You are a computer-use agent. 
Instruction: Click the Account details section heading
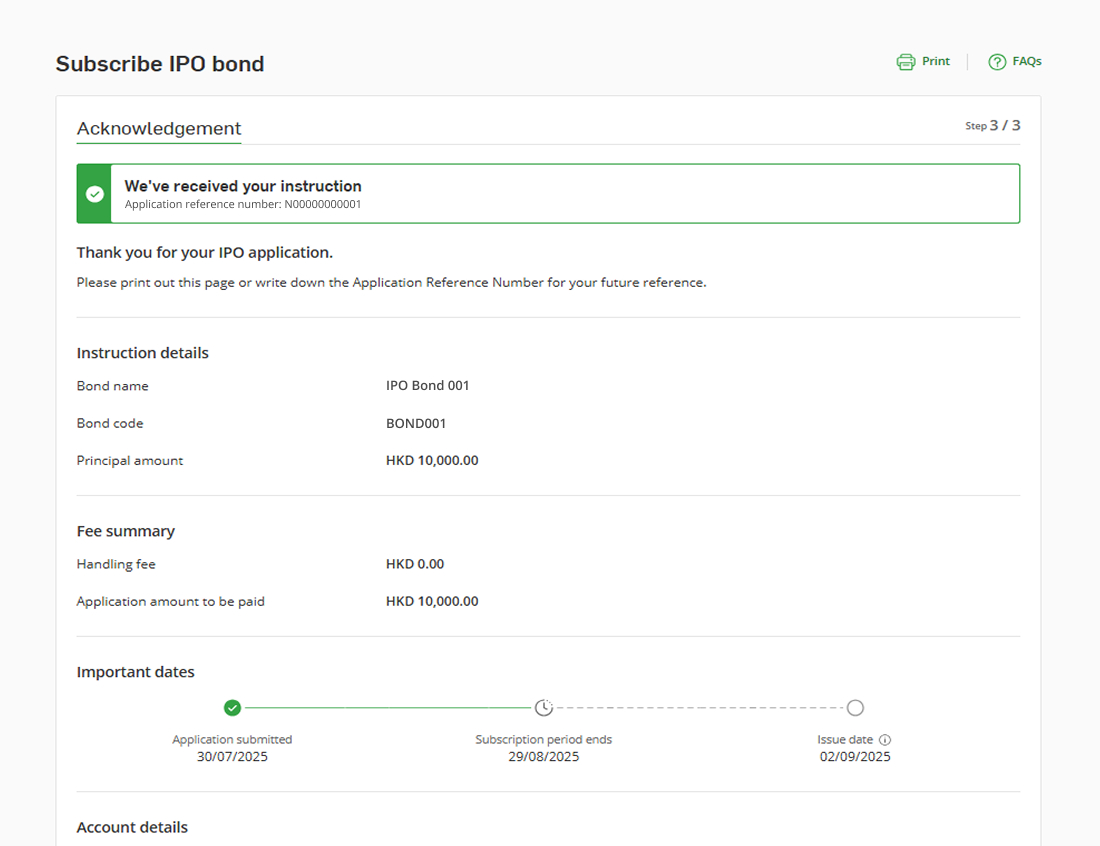[x=132, y=827]
